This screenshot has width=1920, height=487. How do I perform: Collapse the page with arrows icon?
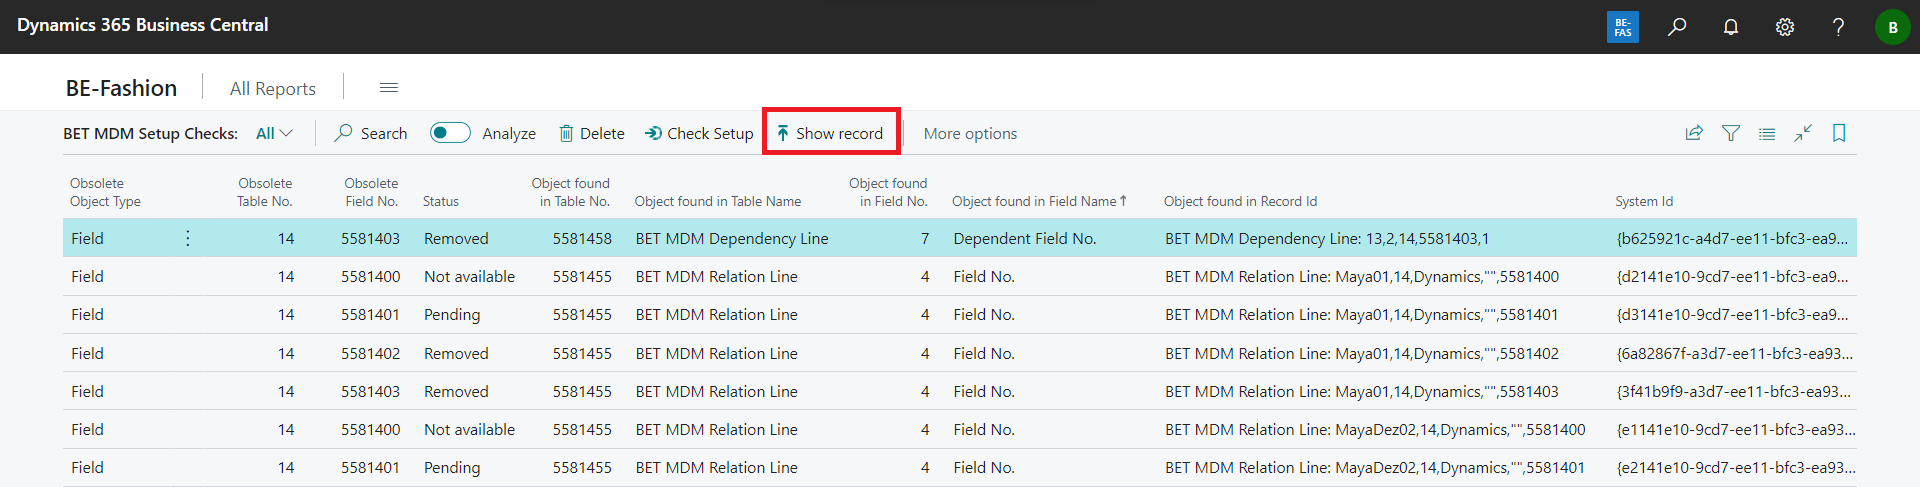point(1803,133)
